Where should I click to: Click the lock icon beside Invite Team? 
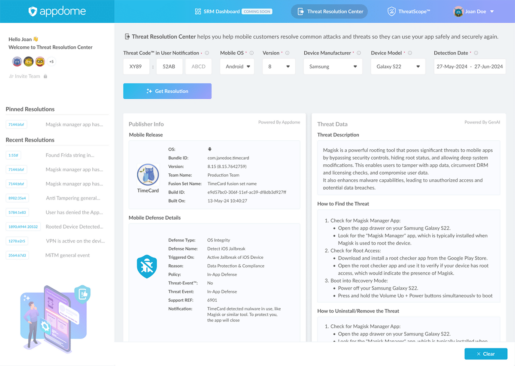[x=46, y=76]
